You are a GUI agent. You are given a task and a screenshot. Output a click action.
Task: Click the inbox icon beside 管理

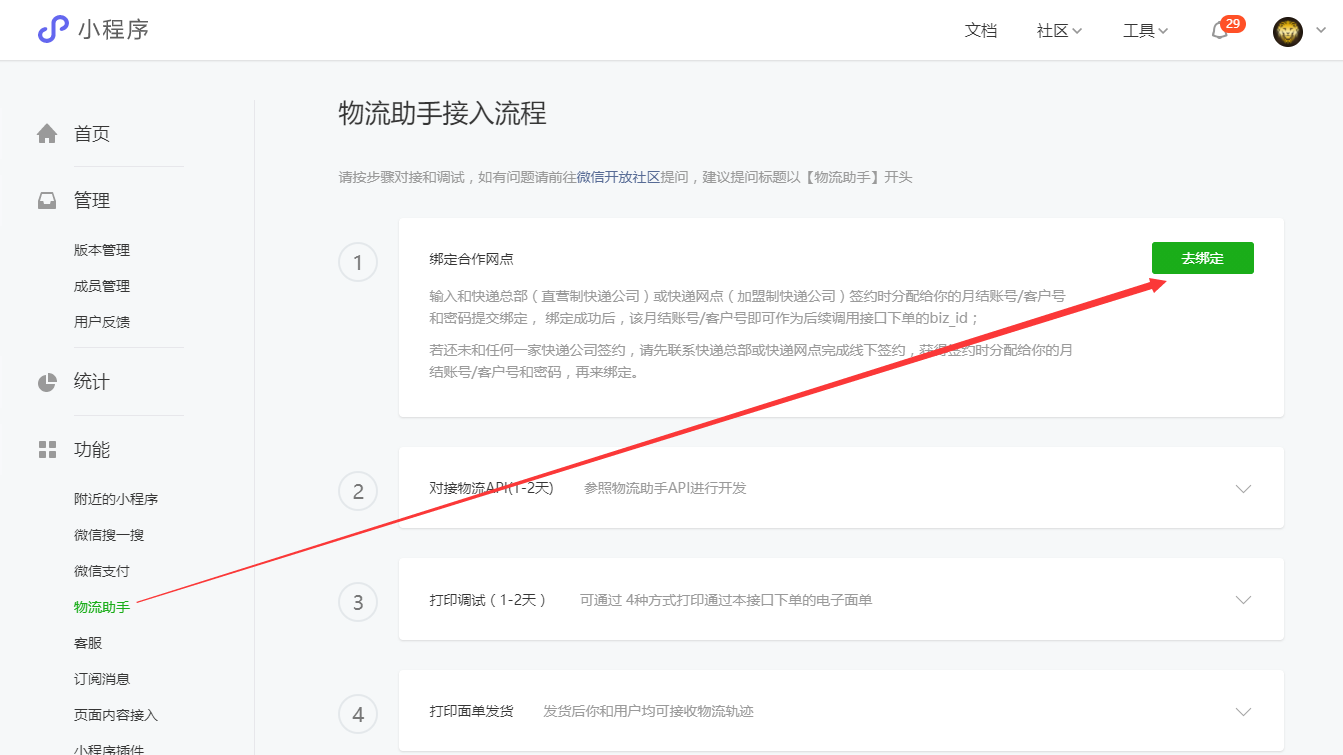47,201
